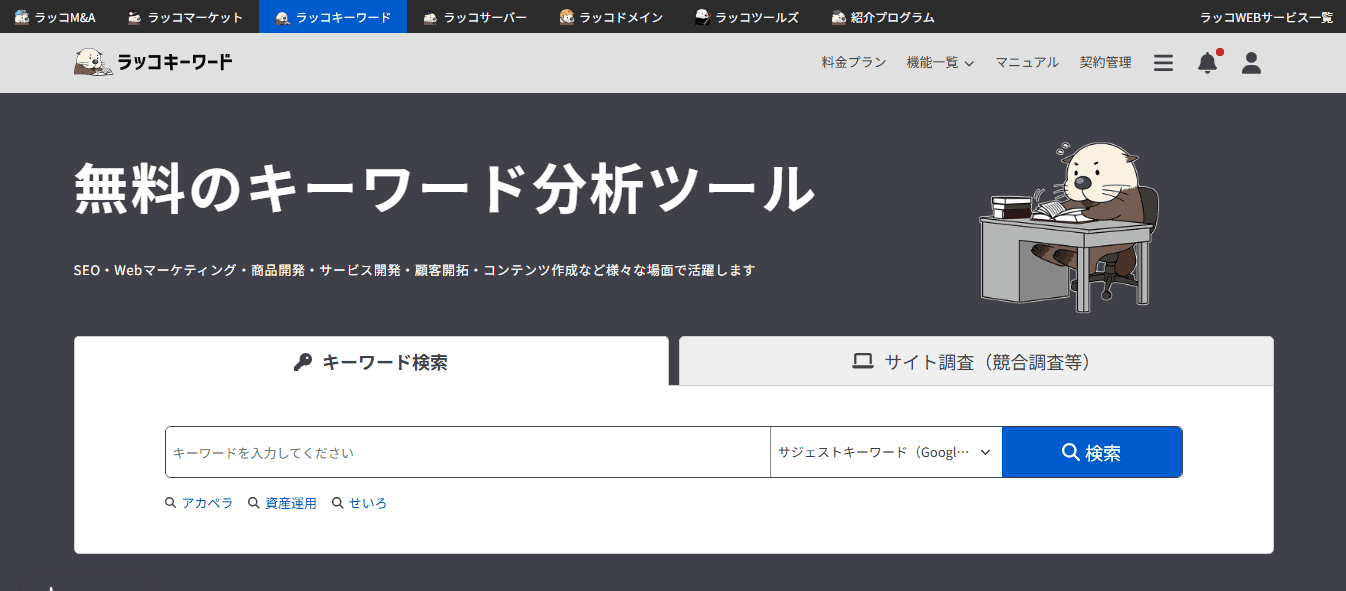Select the ラッコキーワード top bar tab
1346x591 pixels.
click(333, 17)
